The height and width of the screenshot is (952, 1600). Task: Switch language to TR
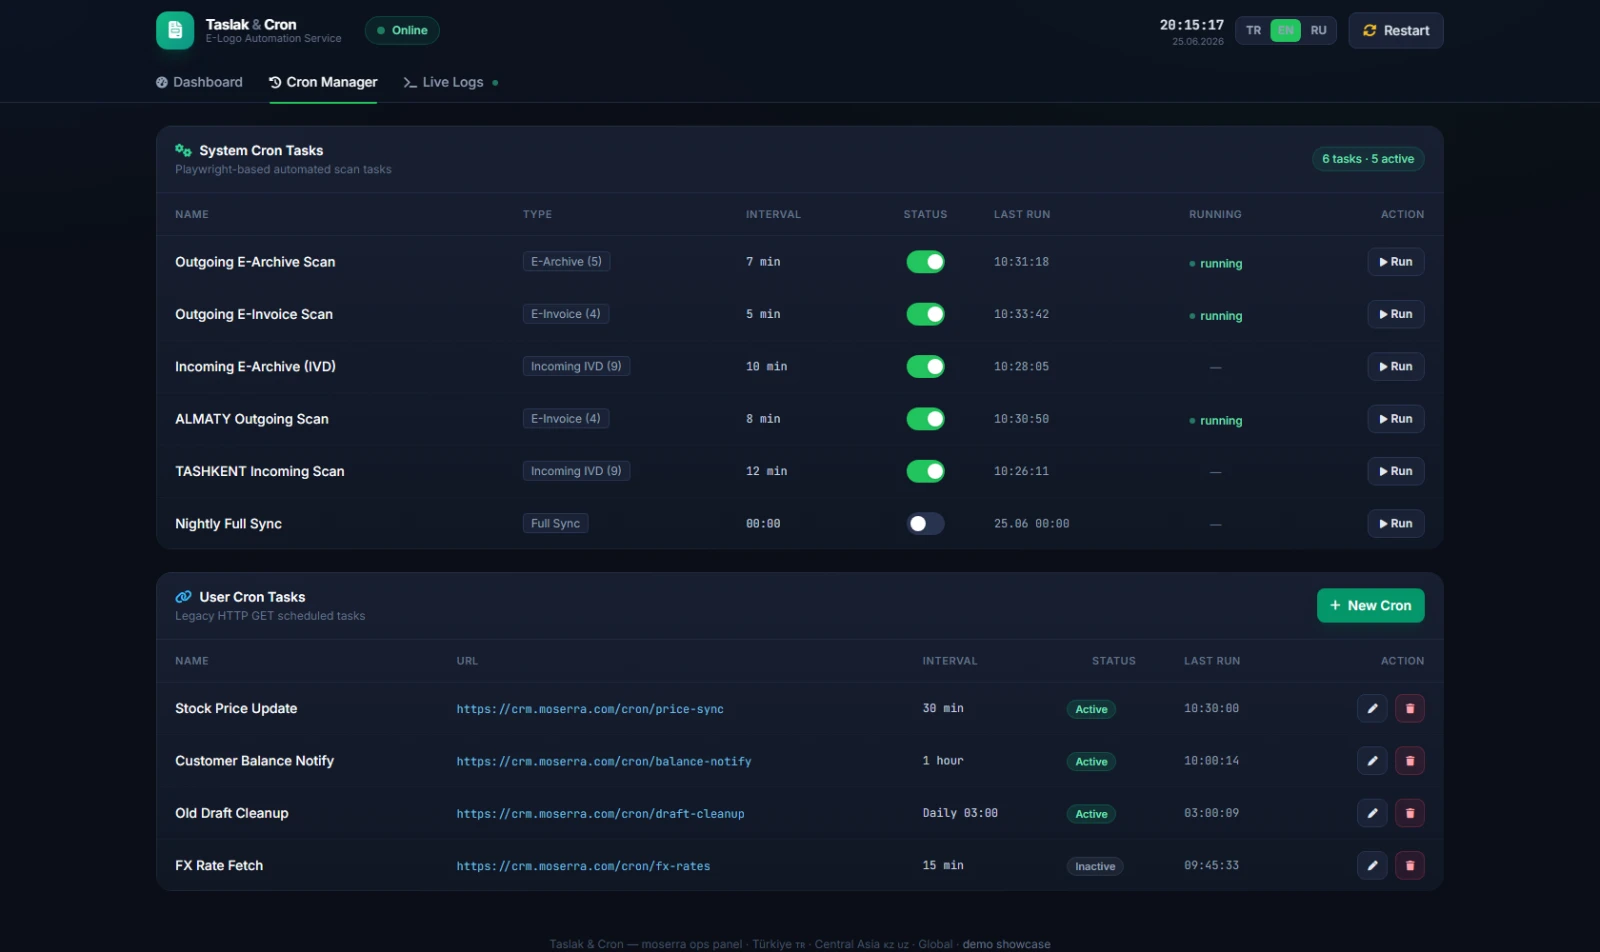[x=1253, y=30]
